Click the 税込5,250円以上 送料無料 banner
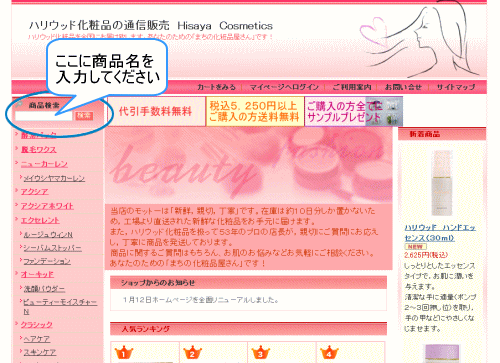Image resolution: width=500 pixels, height=363 pixels. click(255, 111)
